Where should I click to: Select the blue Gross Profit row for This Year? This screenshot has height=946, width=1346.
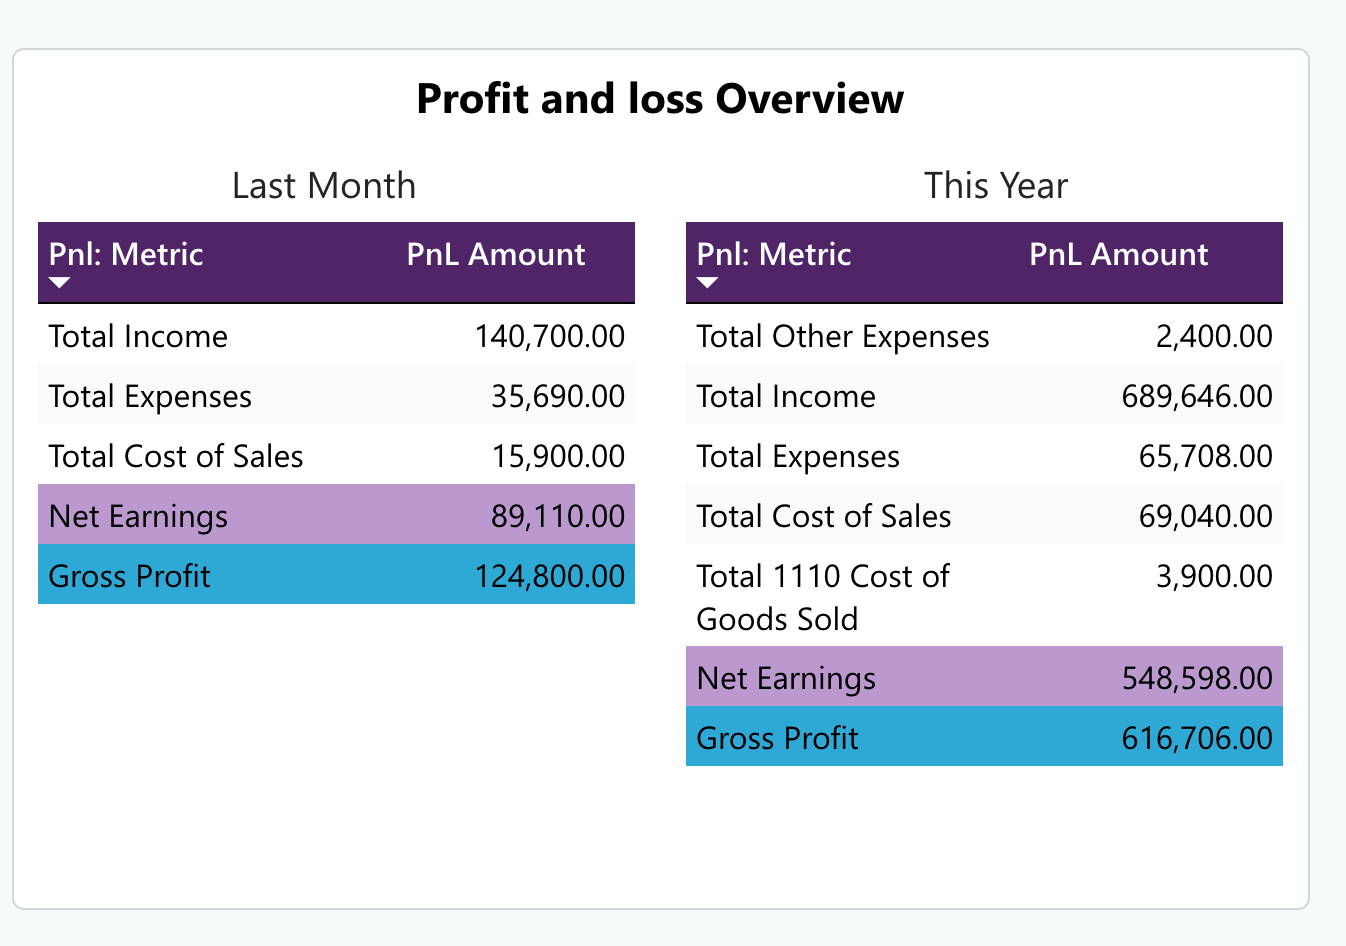coord(984,737)
